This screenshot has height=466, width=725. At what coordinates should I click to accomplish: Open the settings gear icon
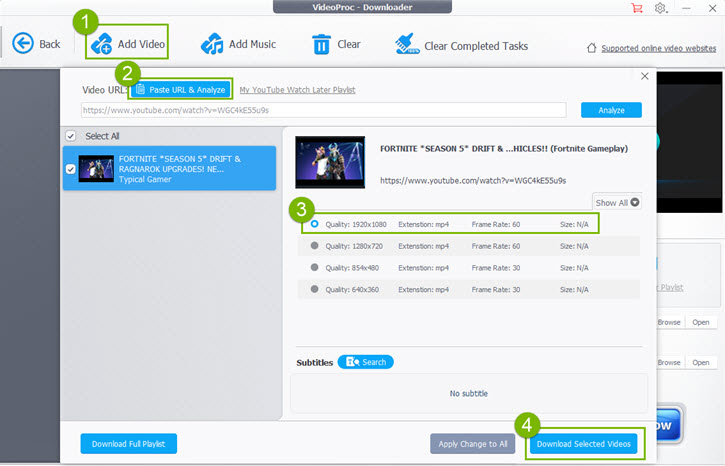661,8
